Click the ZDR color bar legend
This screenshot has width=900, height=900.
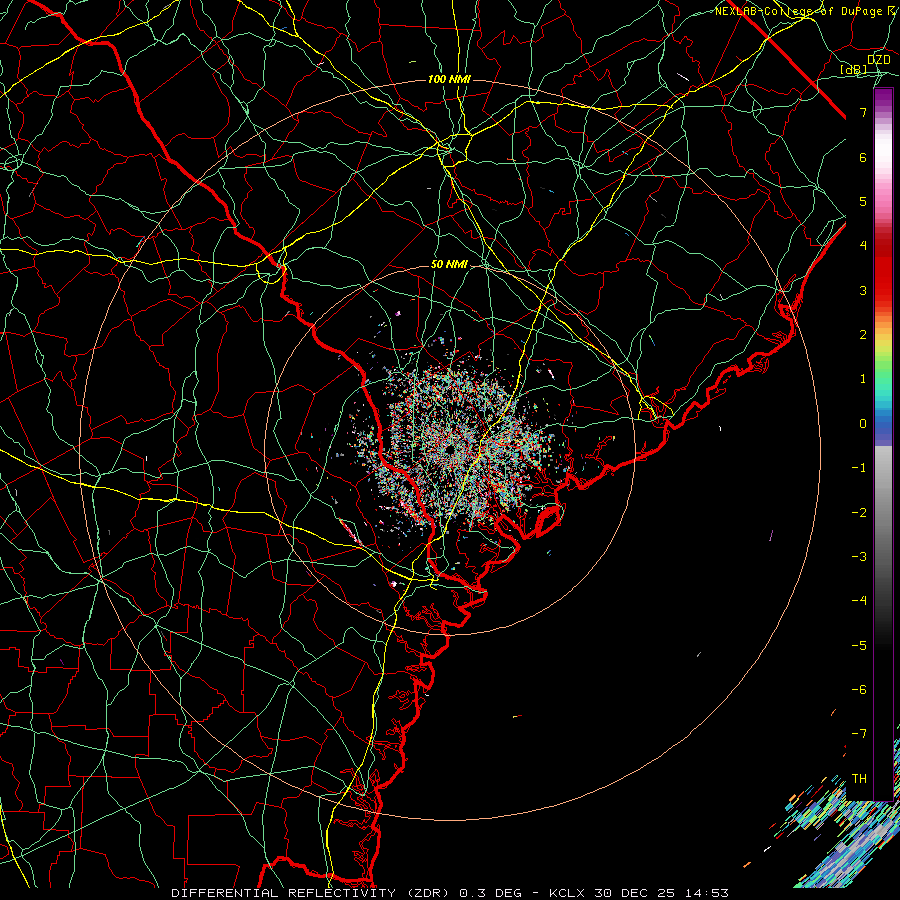[x=883, y=444]
